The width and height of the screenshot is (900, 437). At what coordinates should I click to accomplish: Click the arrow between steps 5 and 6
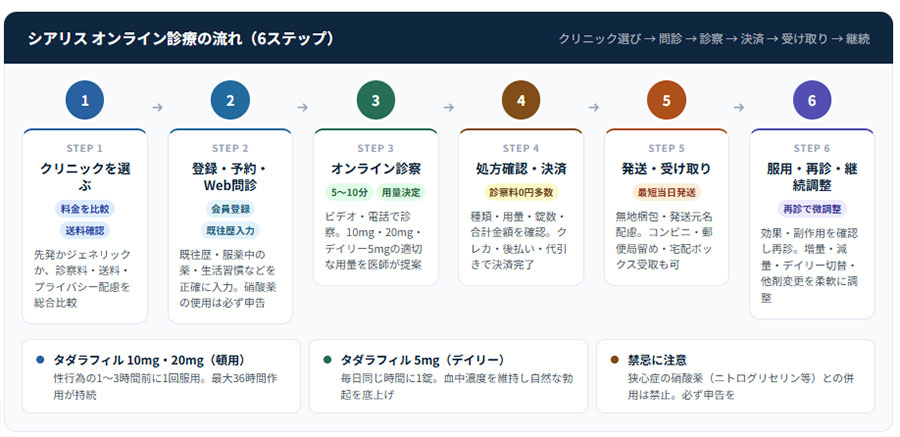click(739, 107)
